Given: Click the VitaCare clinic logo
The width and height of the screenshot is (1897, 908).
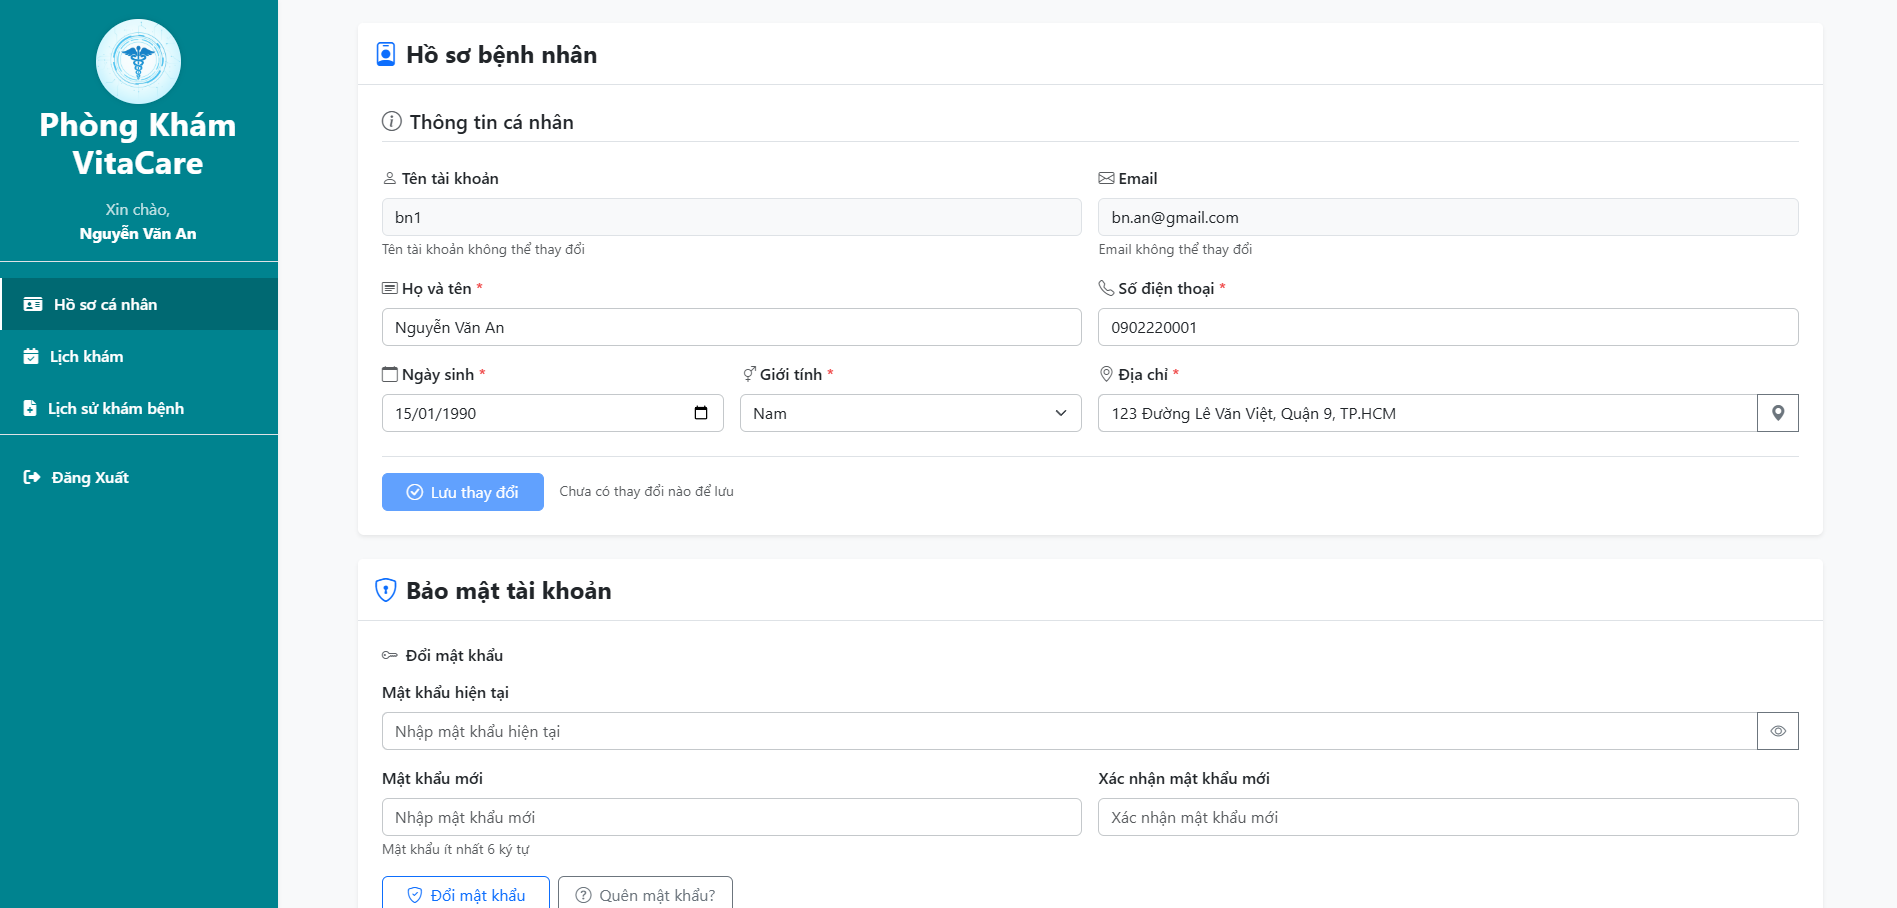Looking at the screenshot, I should pos(138,62).
